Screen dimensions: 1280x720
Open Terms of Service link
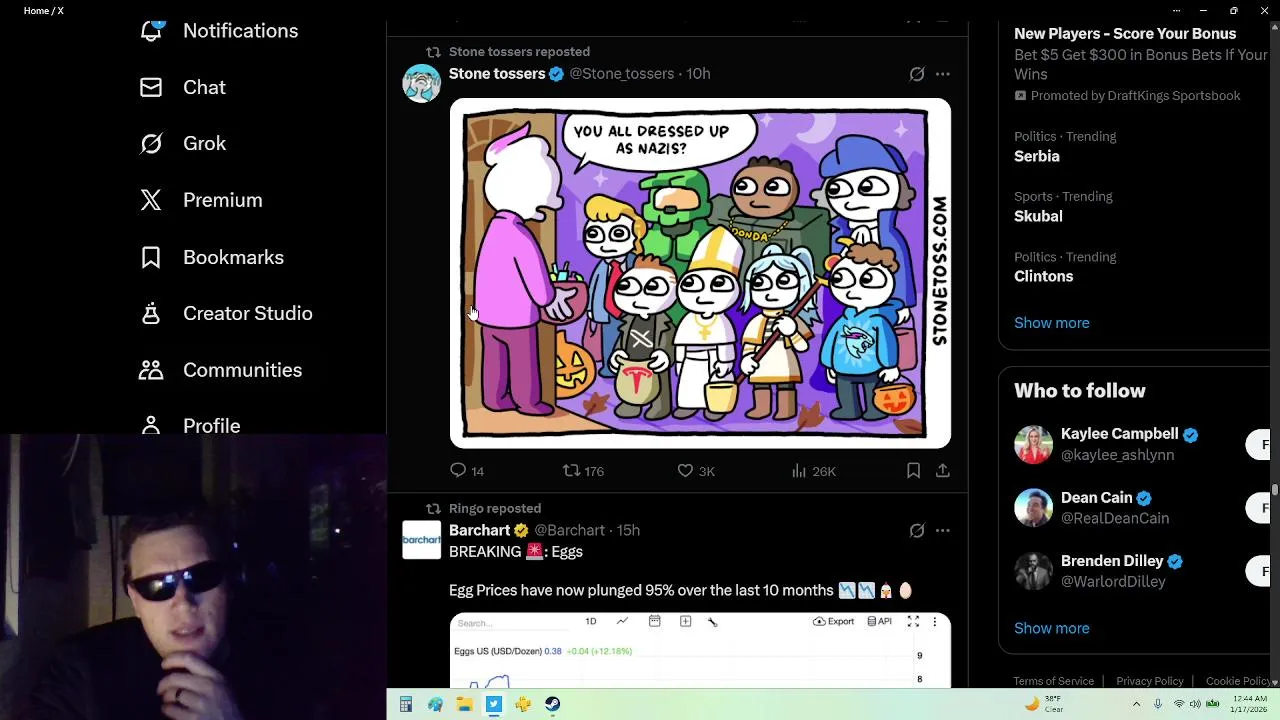click(x=1054, y=682)
